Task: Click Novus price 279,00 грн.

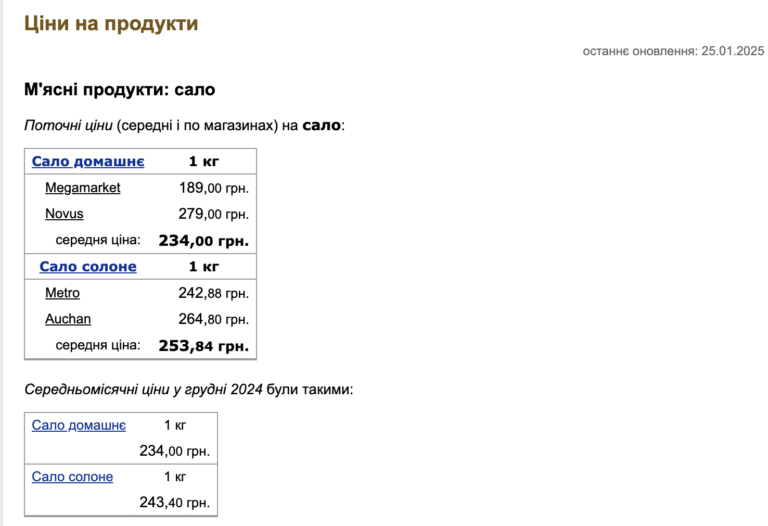Action: coord(214,214)
